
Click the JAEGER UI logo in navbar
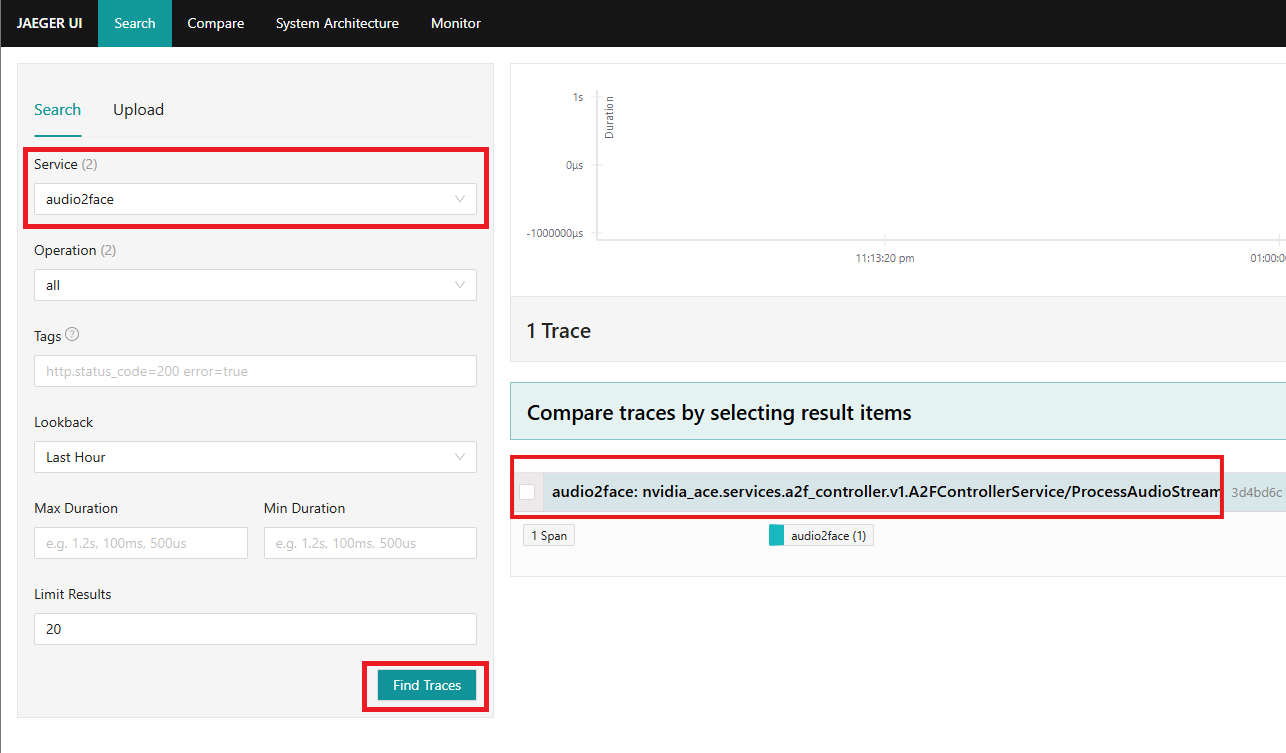pyautogui.click(x=49, y=23)
